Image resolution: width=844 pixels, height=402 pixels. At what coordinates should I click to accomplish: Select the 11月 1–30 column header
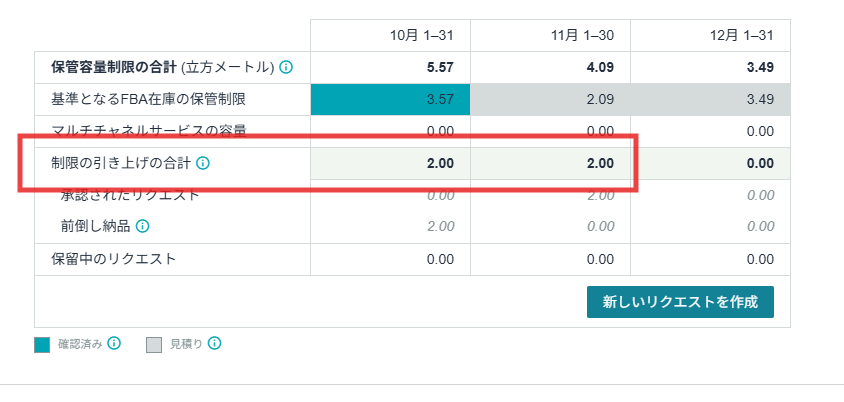coord(583,36)
